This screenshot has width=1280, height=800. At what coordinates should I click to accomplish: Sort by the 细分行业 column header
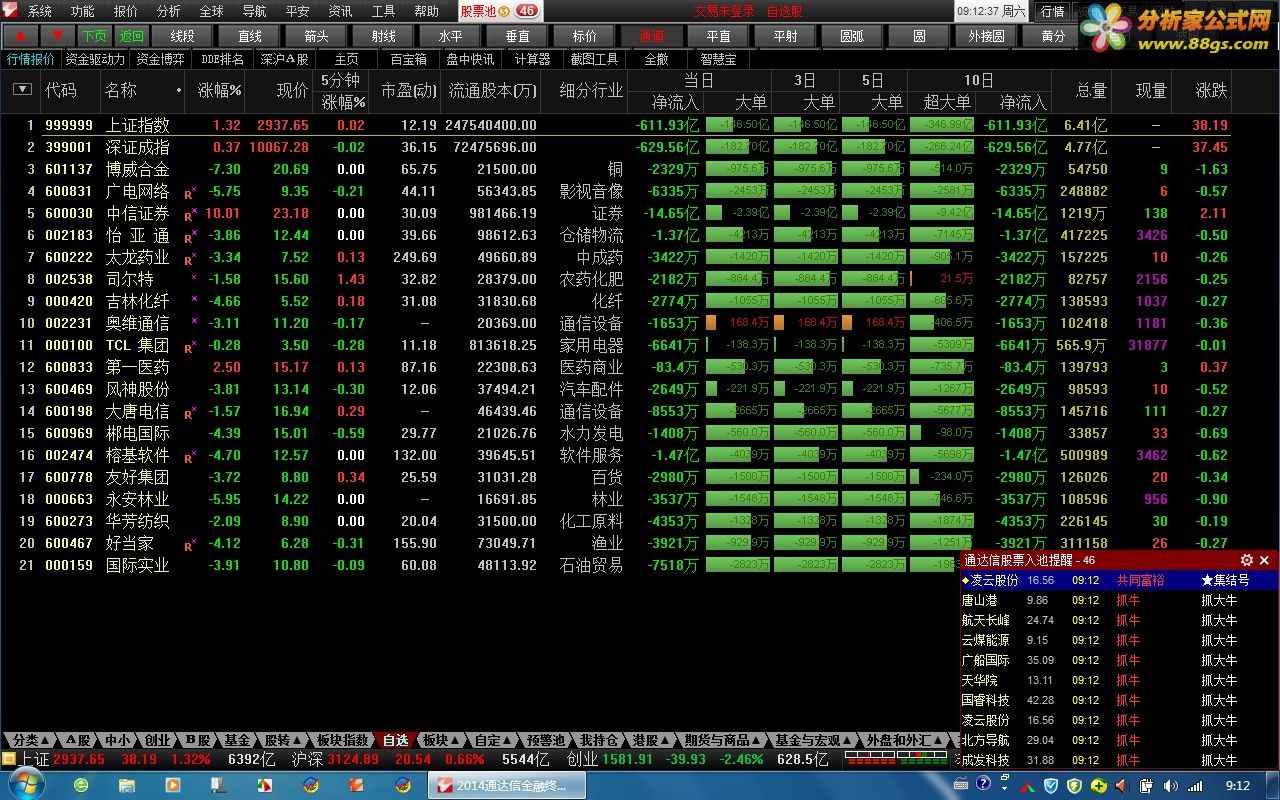point(591,90)
